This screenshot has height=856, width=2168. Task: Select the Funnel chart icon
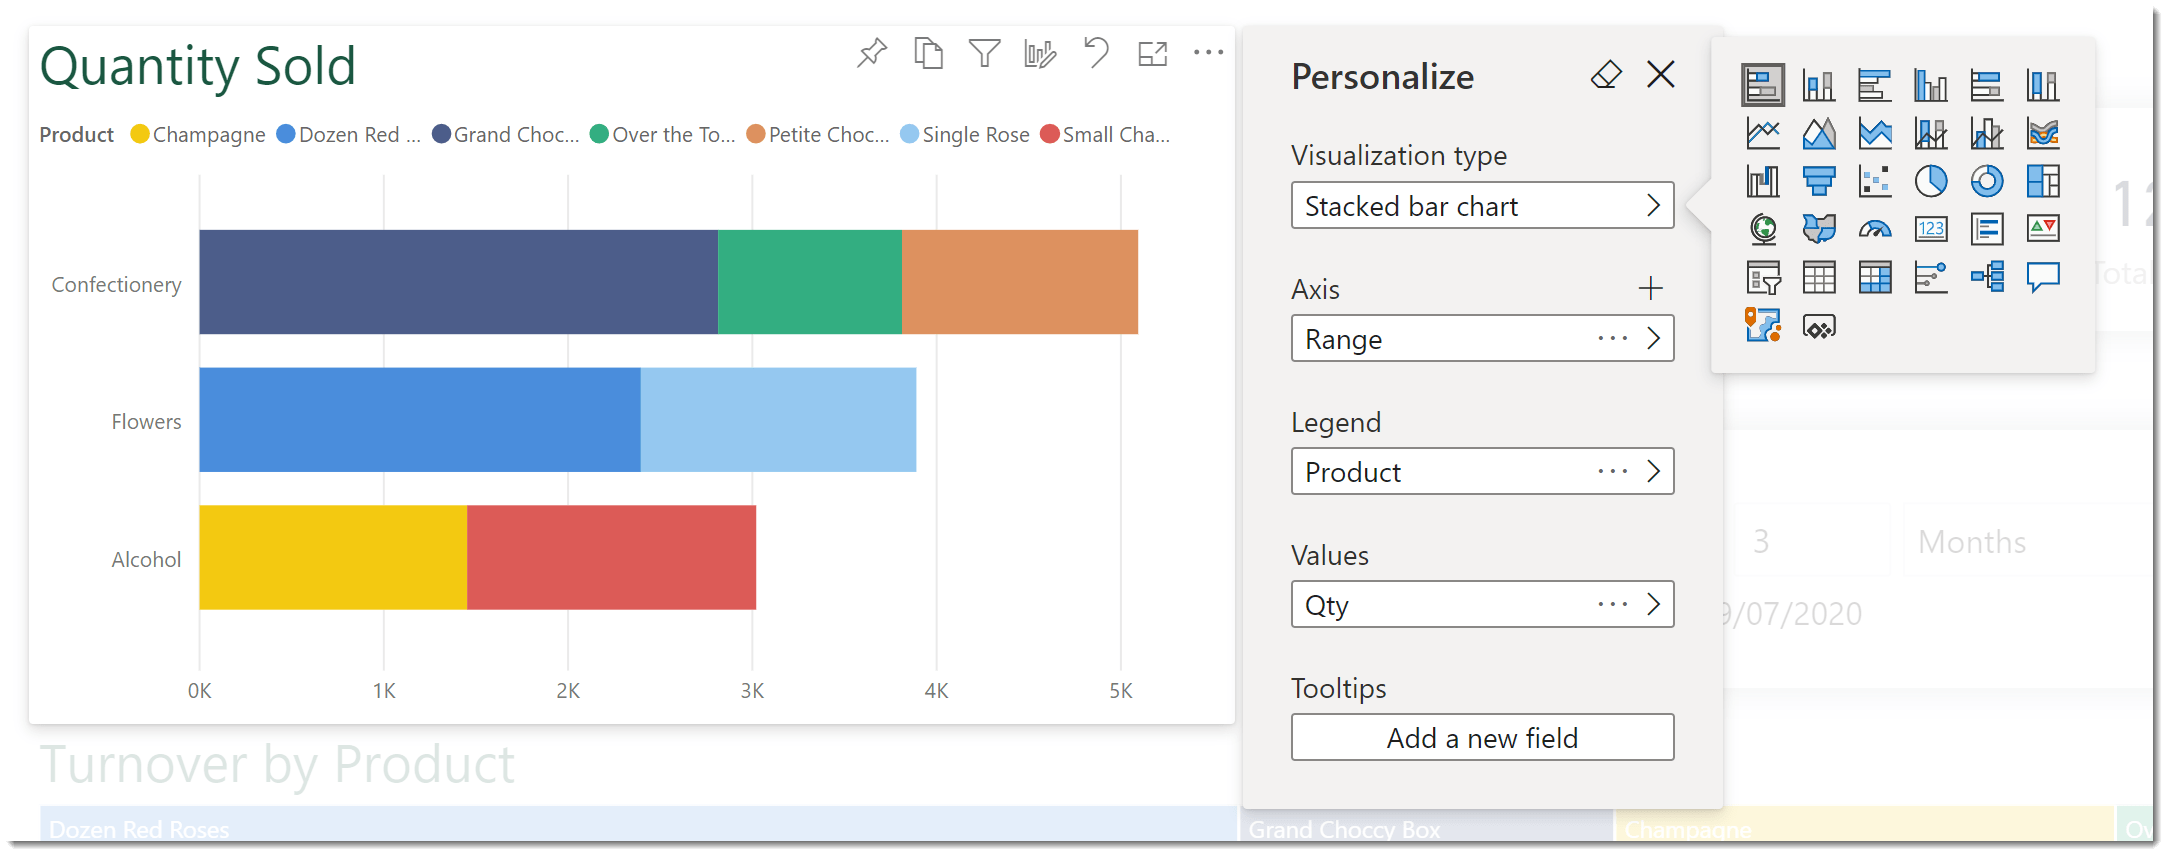click(x=1819, y=181)
